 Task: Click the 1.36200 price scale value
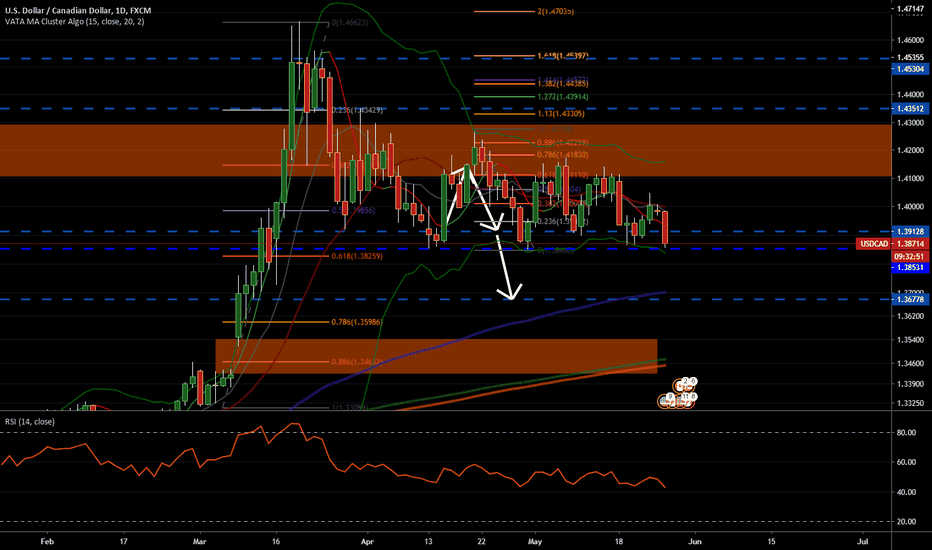[910, 316]
